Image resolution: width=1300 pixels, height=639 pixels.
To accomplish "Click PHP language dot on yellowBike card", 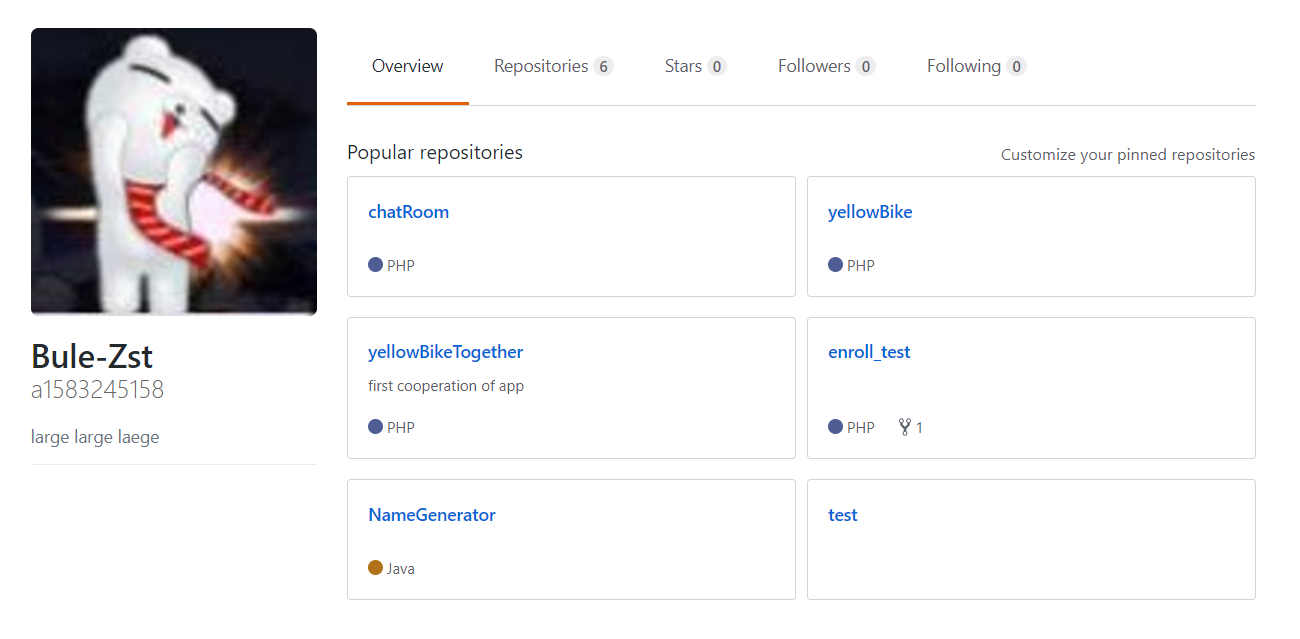I will (836, 265).
